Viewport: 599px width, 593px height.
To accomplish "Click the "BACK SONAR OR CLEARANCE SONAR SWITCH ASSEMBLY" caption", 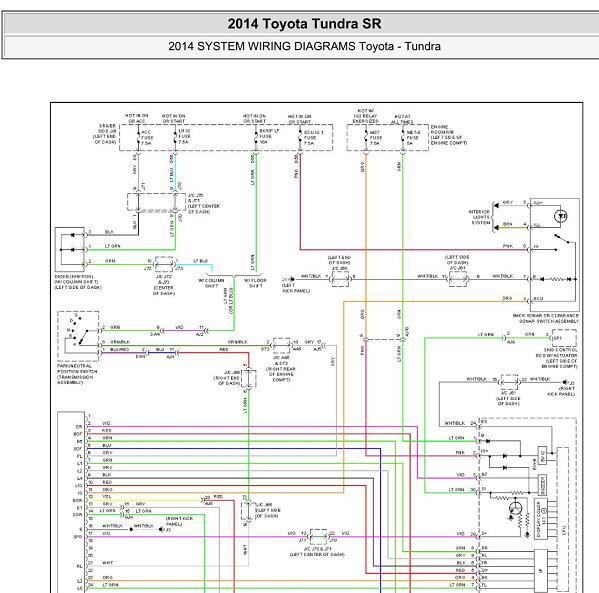I will point(546,319).
